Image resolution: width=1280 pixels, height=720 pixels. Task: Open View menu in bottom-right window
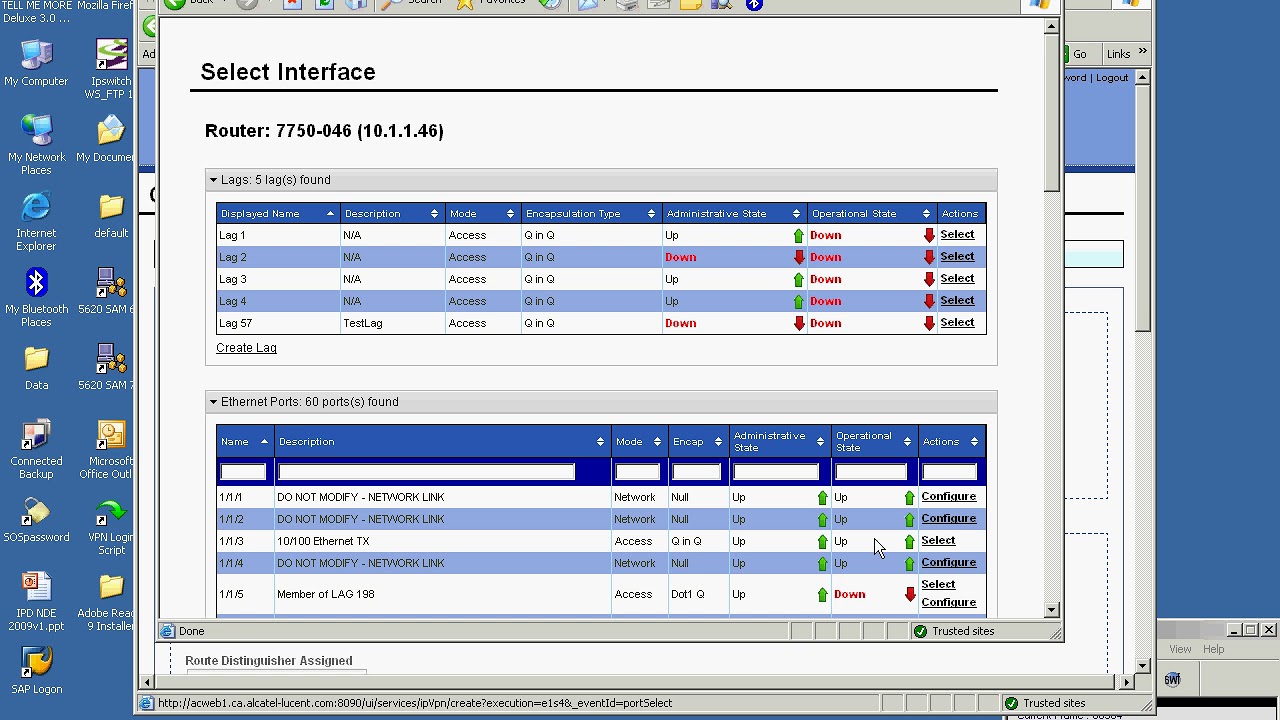pos(1180,650)
